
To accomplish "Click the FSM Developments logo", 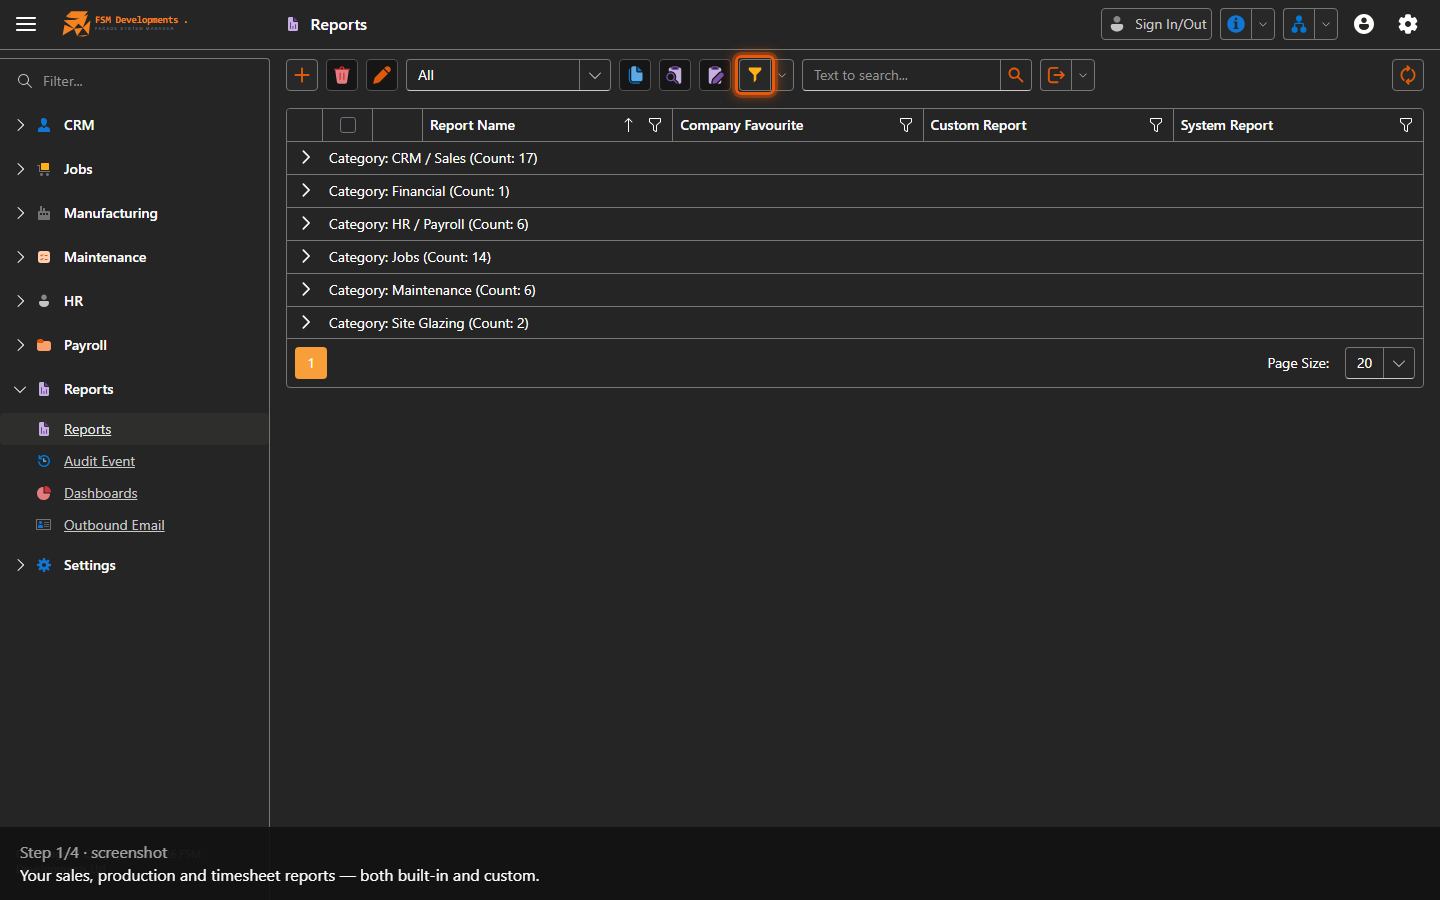I will click(x=124, y=23).
